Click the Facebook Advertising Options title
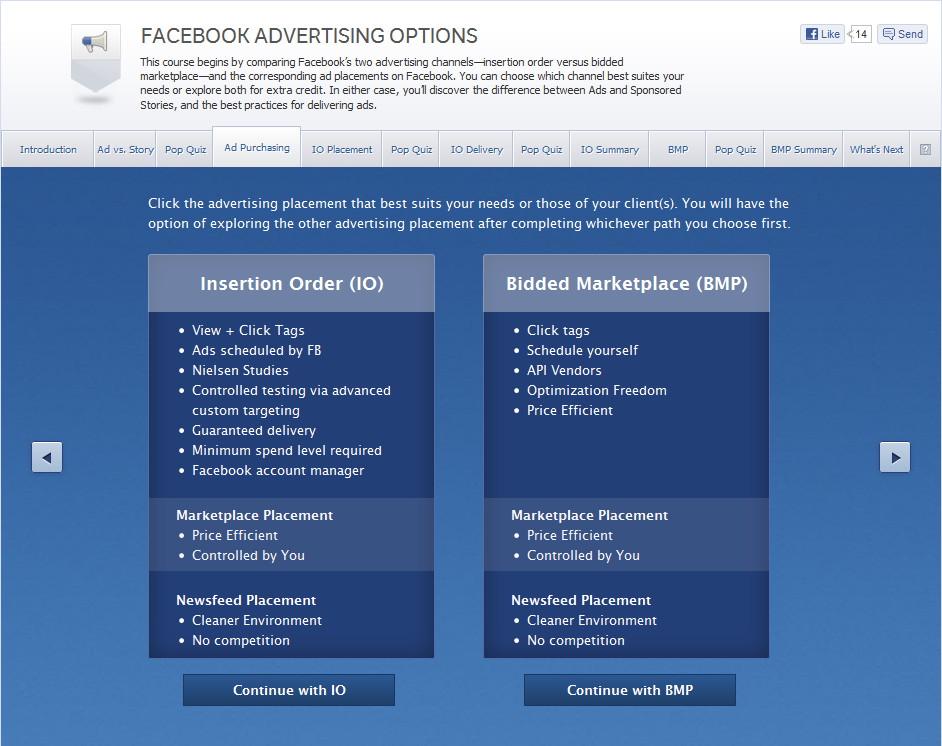 309,36
